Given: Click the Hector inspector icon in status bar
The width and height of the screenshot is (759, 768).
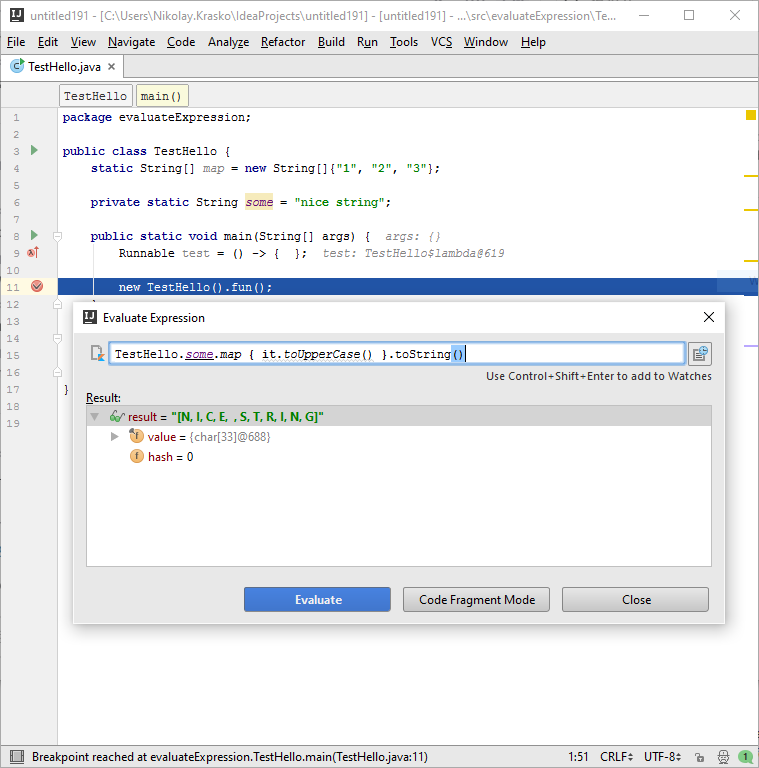Looking at the screenshot, I should point(723,757).
